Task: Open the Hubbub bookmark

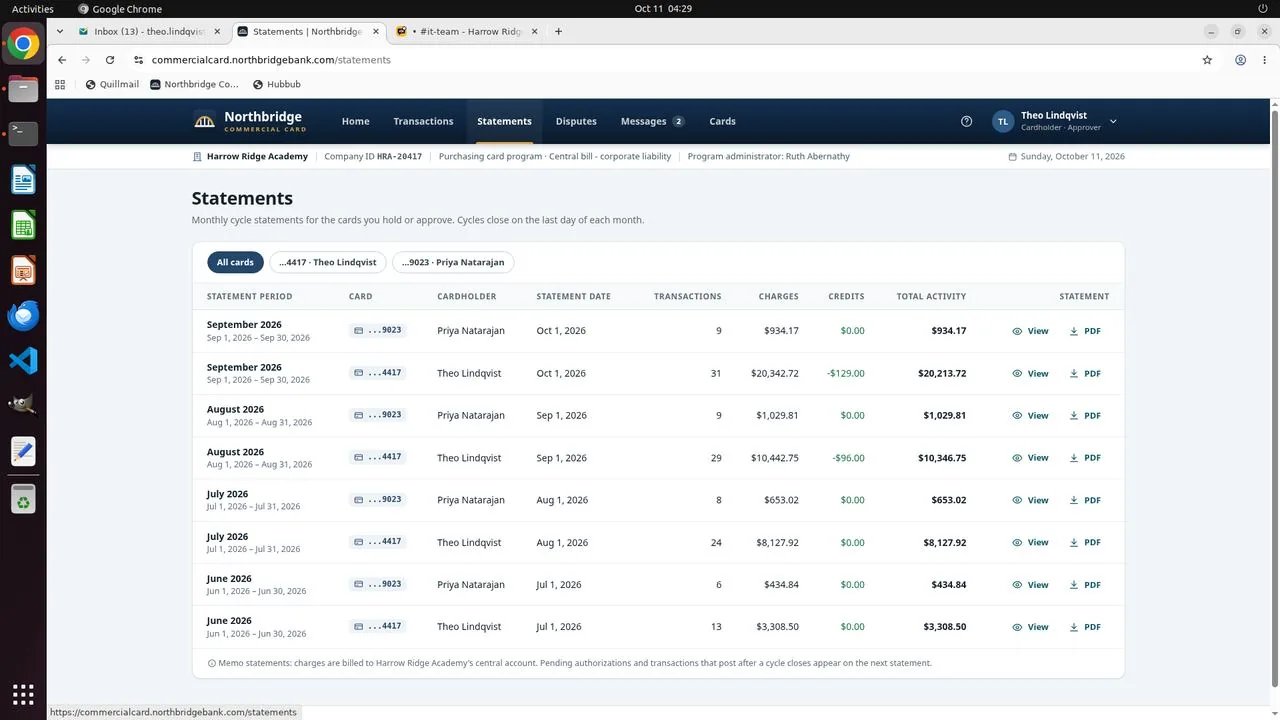Action: click(276, 84)
